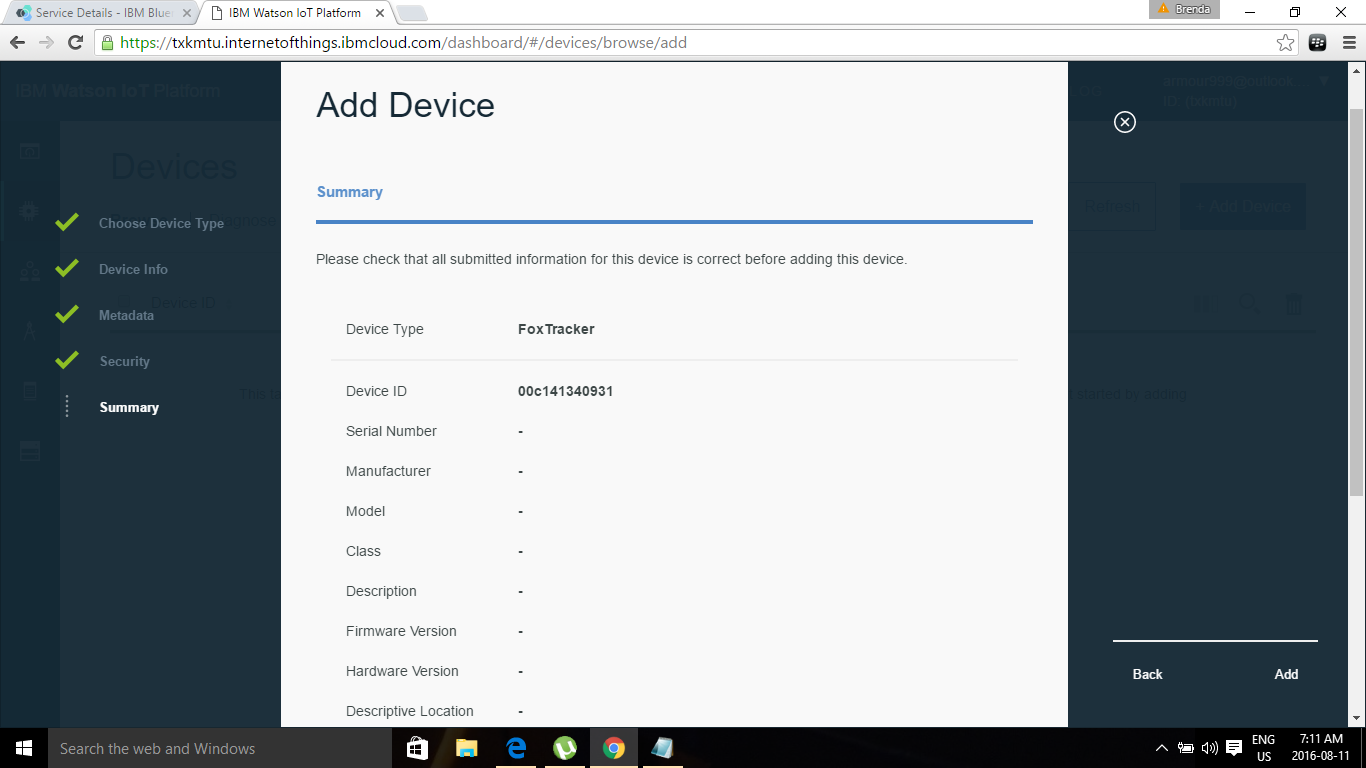The image size is (1366, 768).
Task: Click the dimmed trash icon in Devices page
Action: [1294, 304]
